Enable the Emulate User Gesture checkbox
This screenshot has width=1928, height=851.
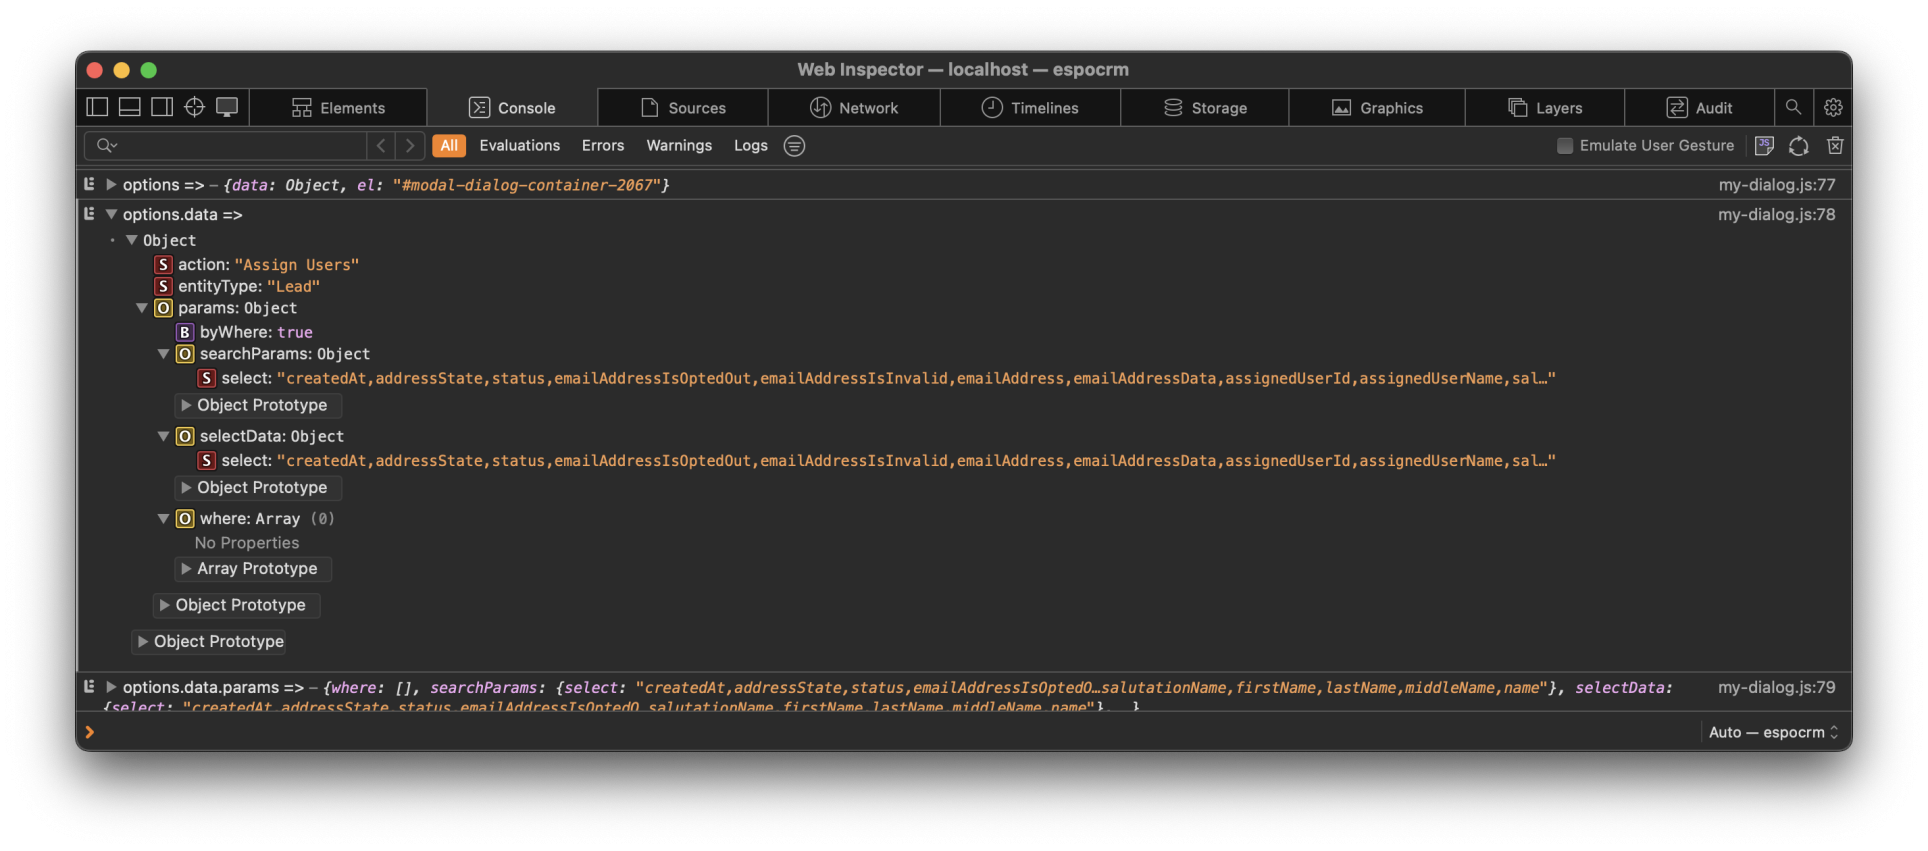coord(1565,146)
